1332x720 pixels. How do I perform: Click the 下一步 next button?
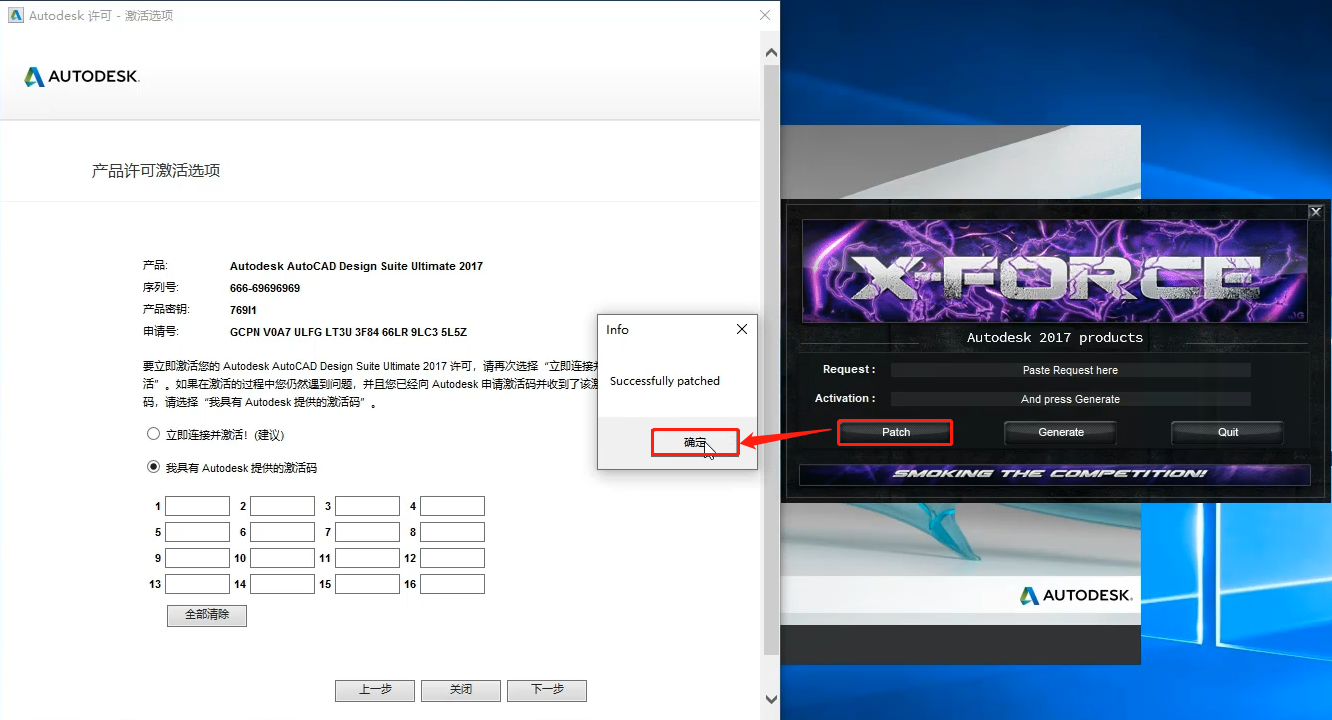[x=547, y=690]
